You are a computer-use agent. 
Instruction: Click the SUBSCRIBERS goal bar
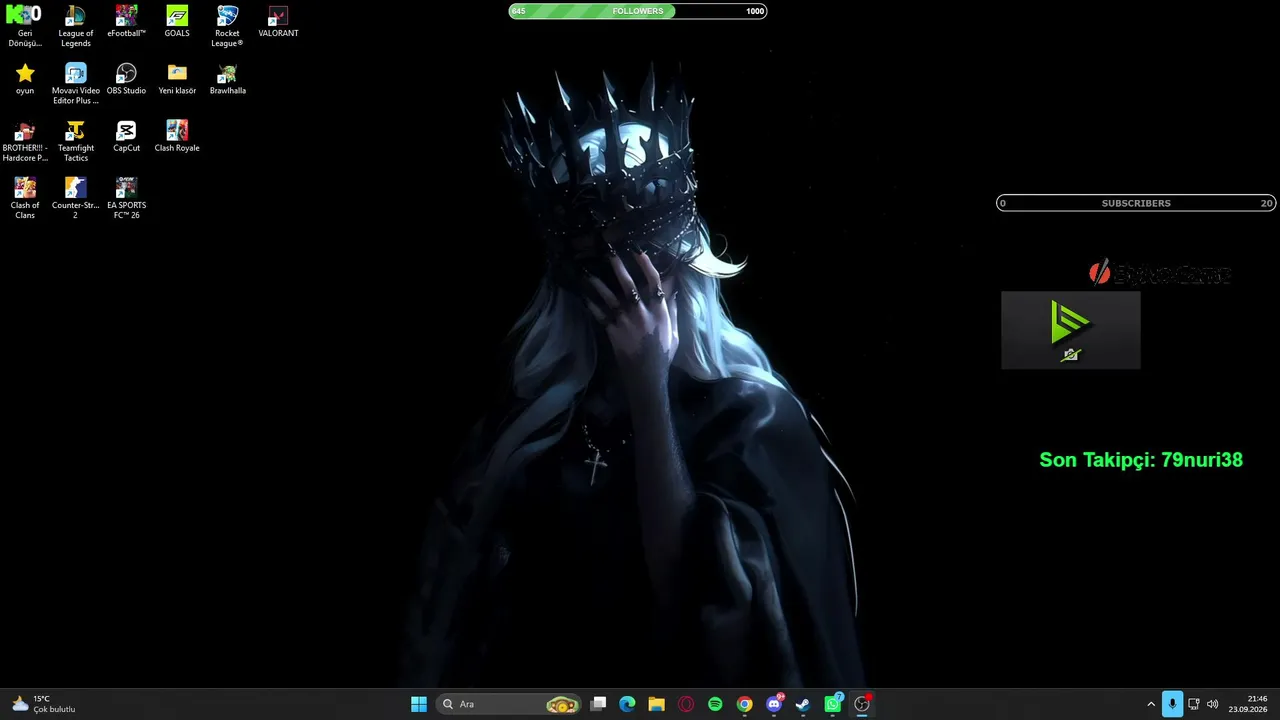1136,203
